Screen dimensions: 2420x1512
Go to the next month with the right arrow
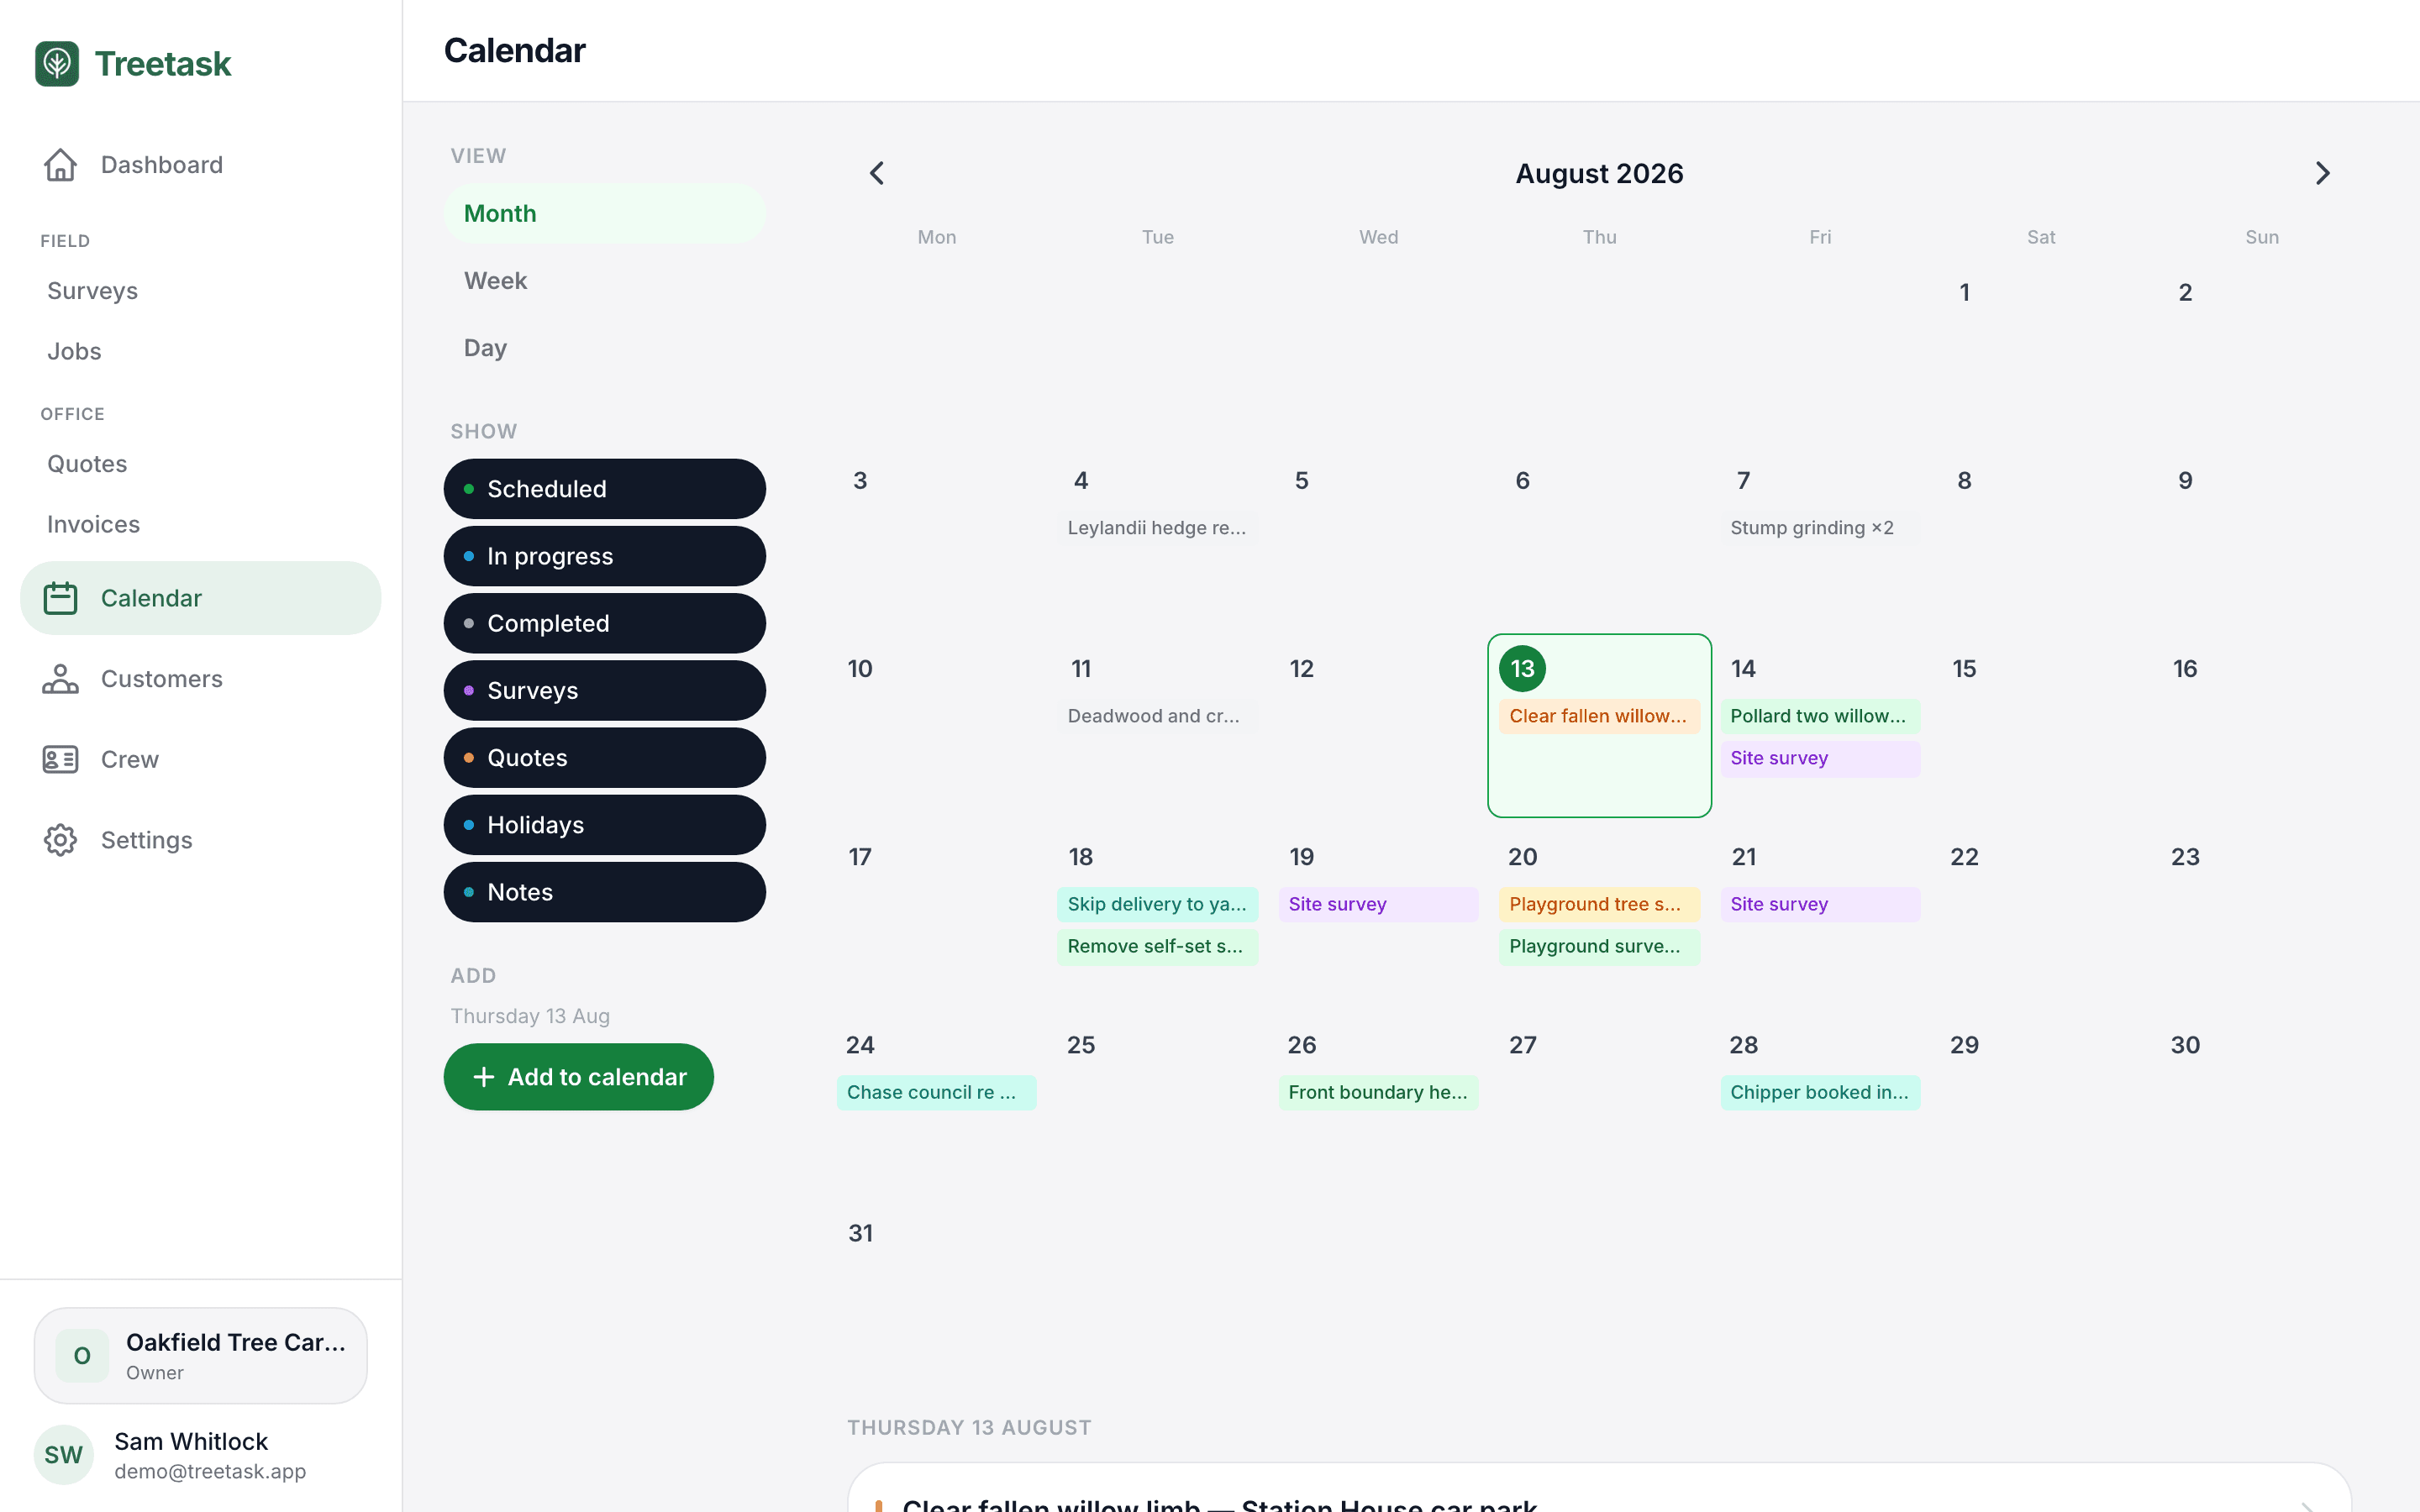coord(2322,173)
